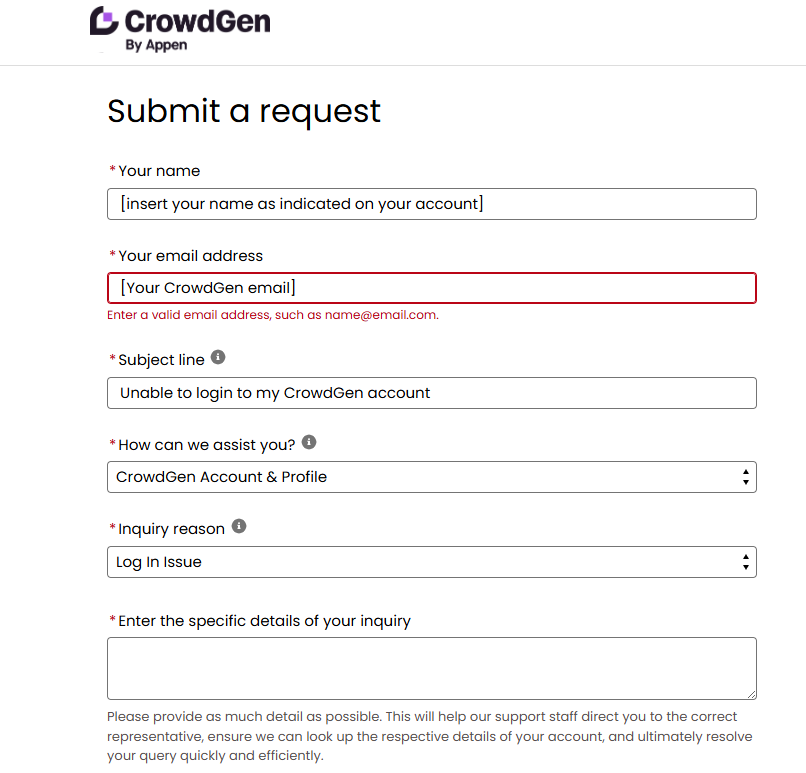Focus the Subject line text box
Image resolution: width=806 pixels, height=773 pixels.
(x=431, y=393)
